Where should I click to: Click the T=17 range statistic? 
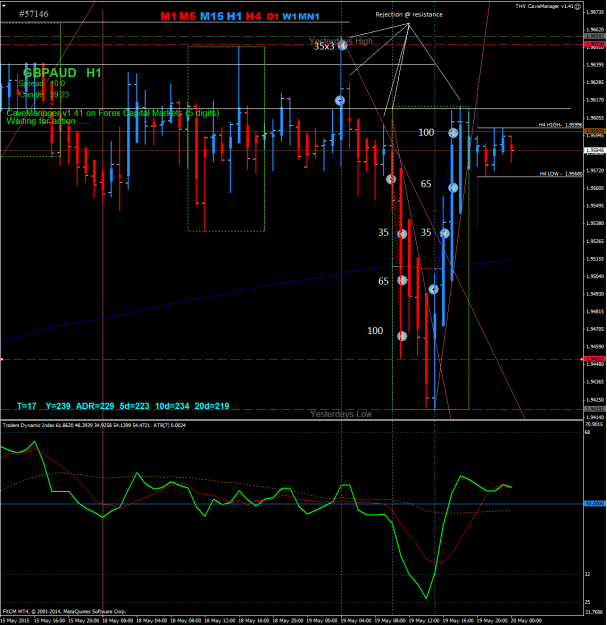pyautogui.click(x=26, y=406)
